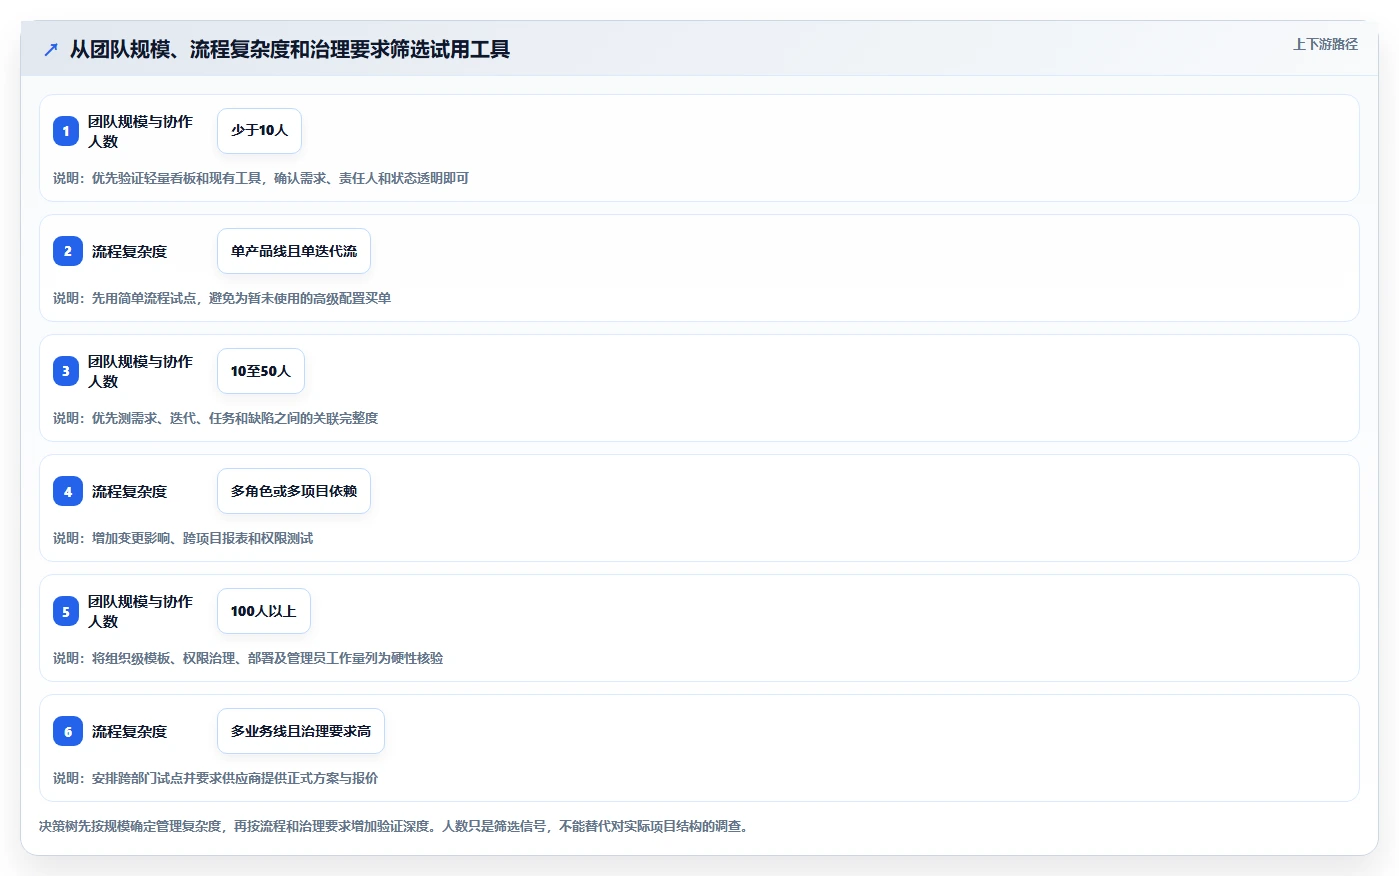Click 团队规模与协作人数 label in step 5
Viewport: 1399px width, 876px height.
point(140,611)
